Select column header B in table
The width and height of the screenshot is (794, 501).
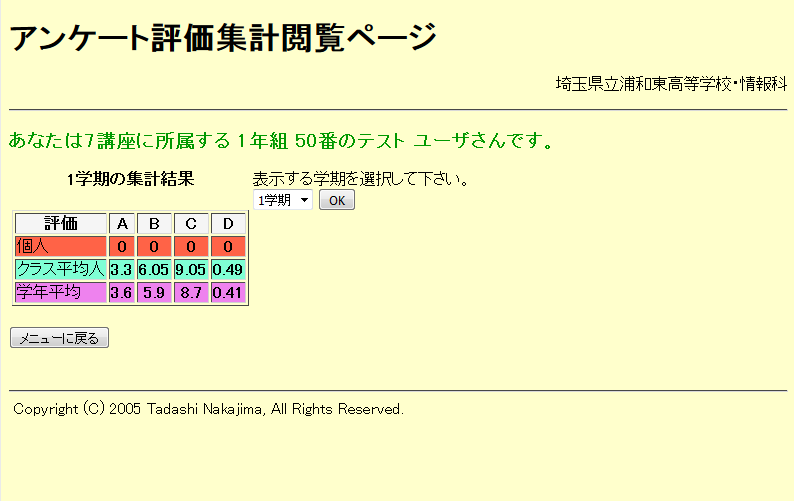tap(153, 223)
